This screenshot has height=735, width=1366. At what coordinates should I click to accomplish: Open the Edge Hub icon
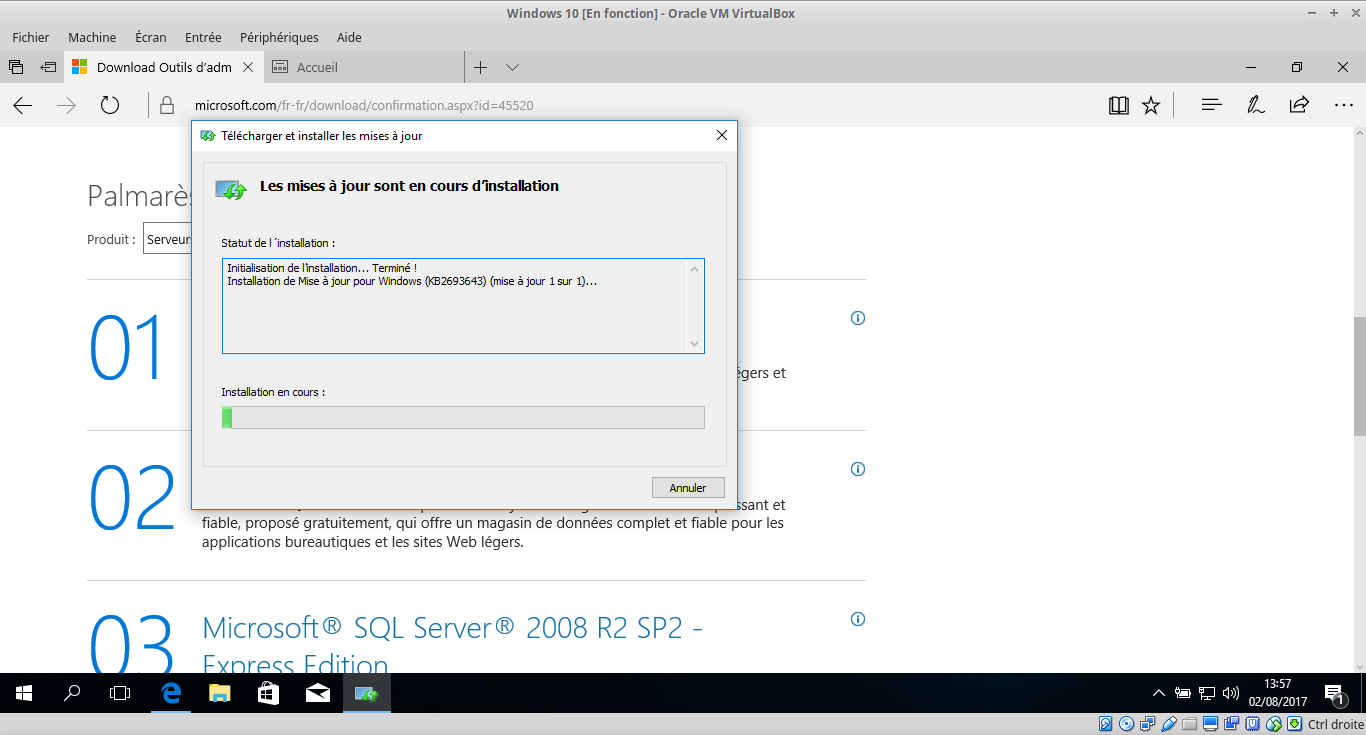coord(1211,105)
